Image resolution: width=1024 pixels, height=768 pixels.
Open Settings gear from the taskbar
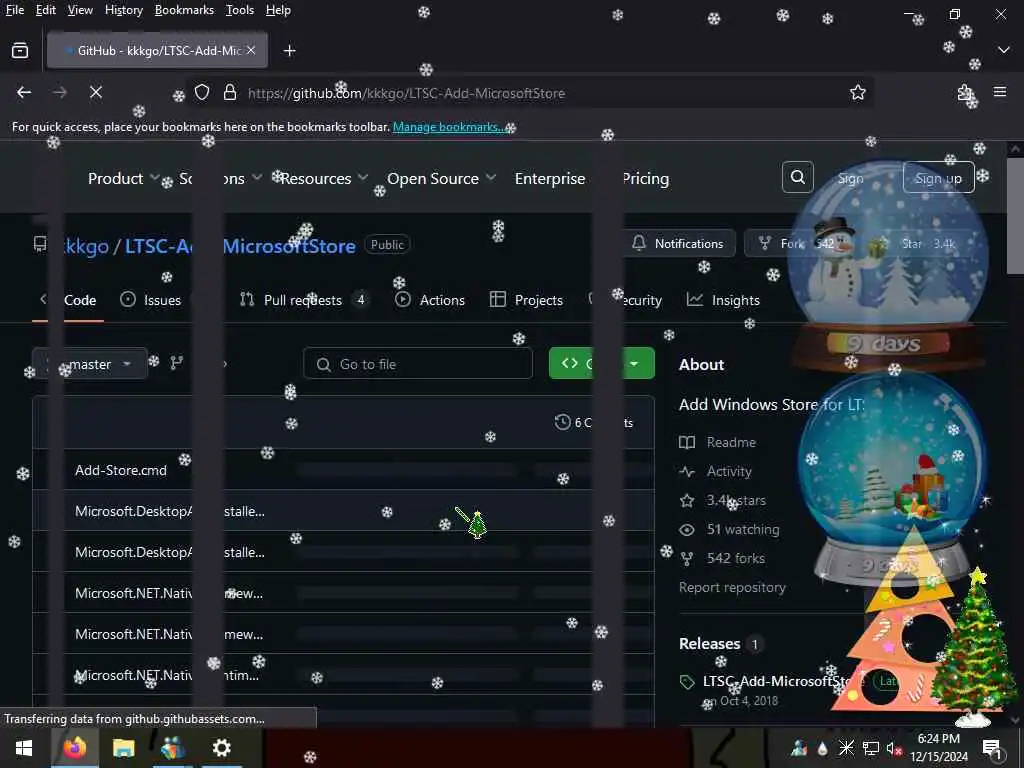coord(221,748)
